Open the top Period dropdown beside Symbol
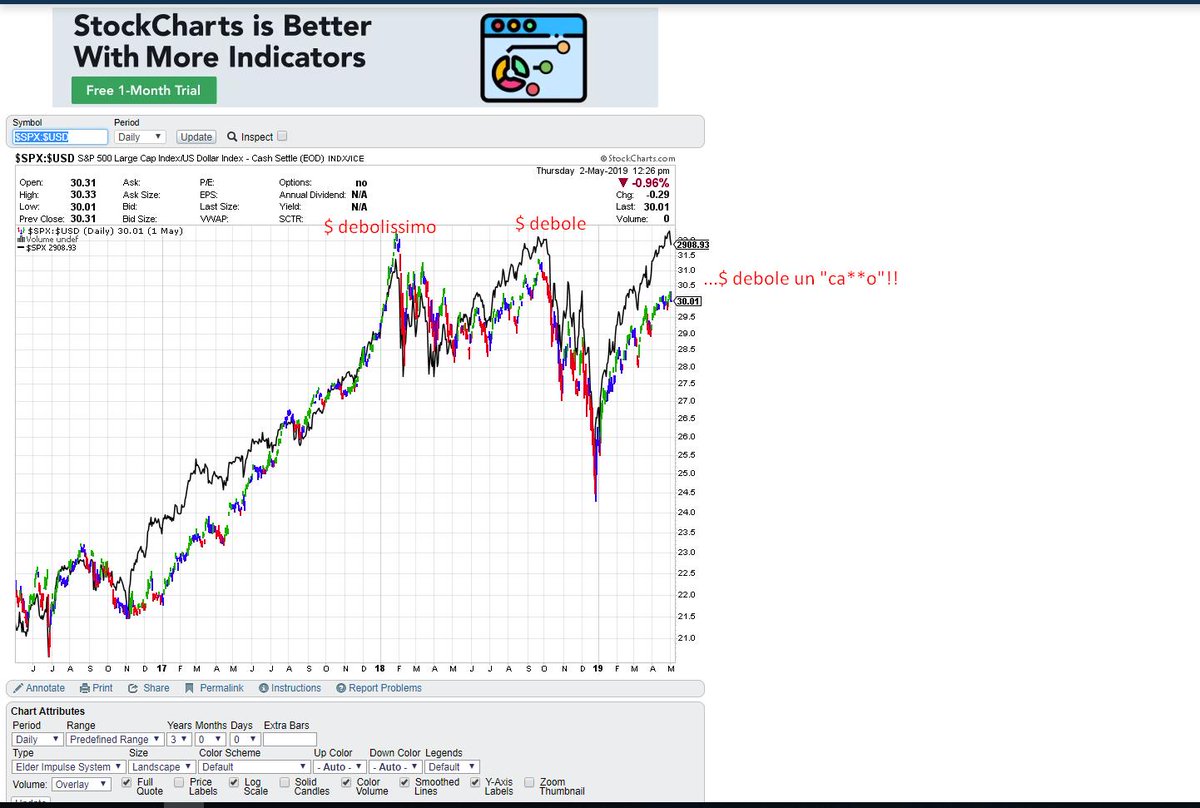1200x808 pixels. [x=140, y=137]
